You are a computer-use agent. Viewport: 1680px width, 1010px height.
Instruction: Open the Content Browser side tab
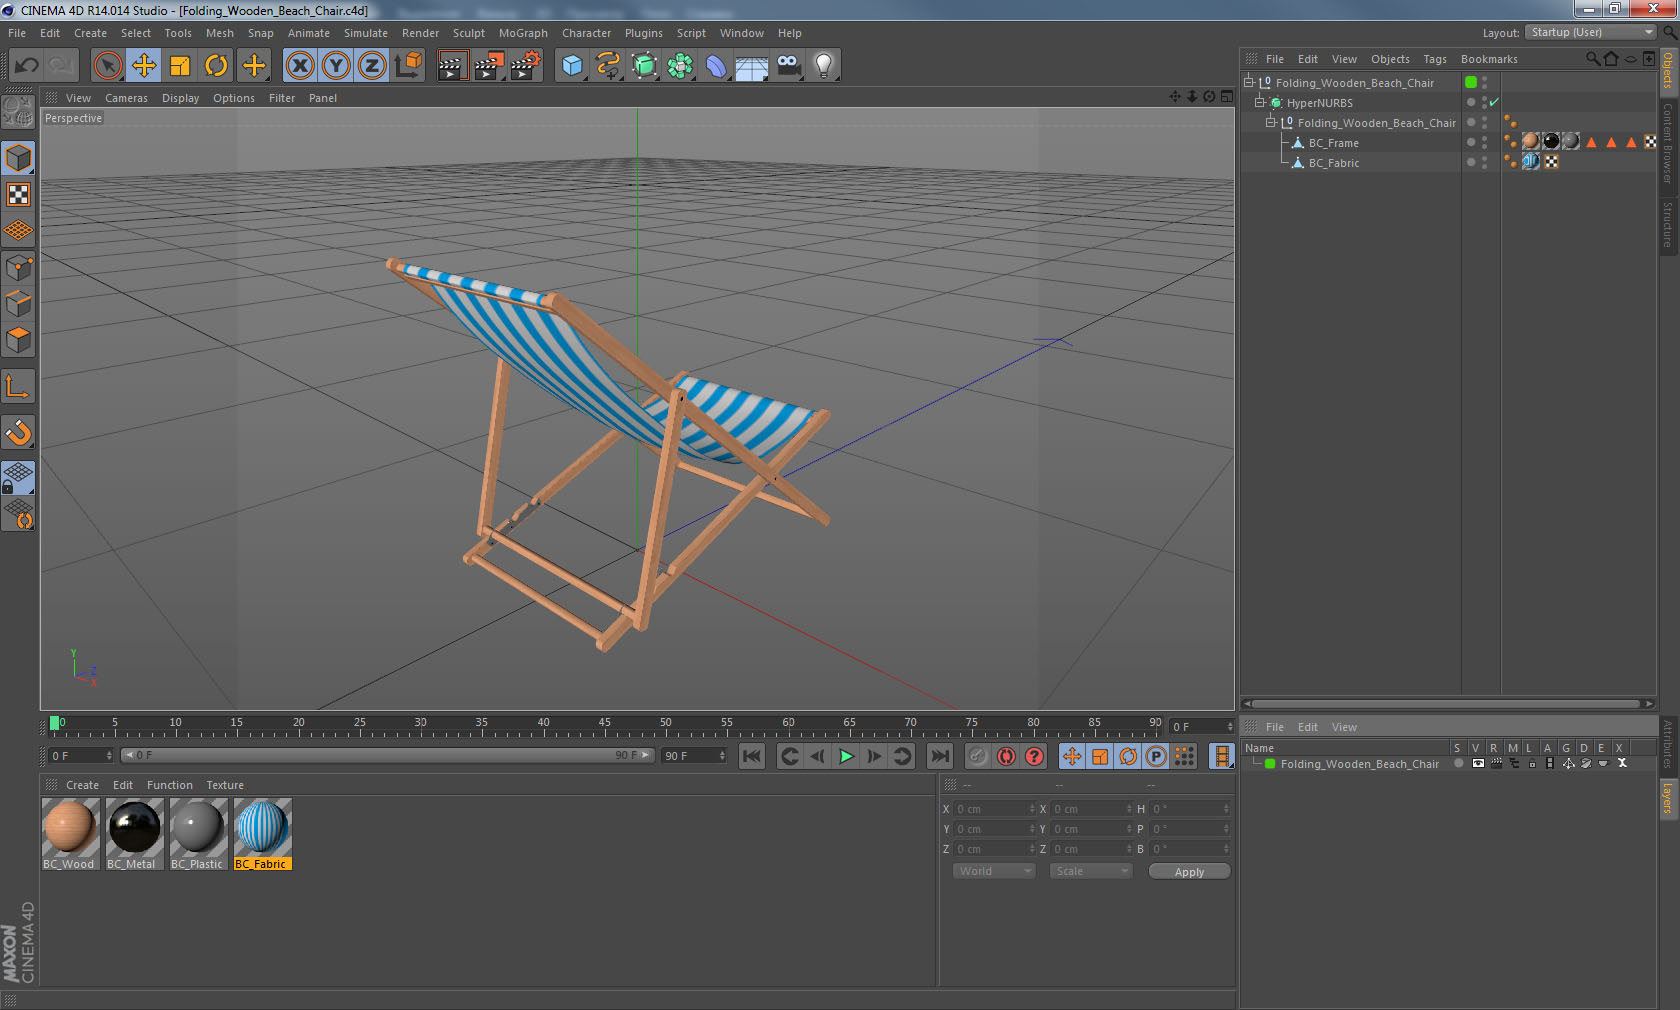[x=1668, y=143]
